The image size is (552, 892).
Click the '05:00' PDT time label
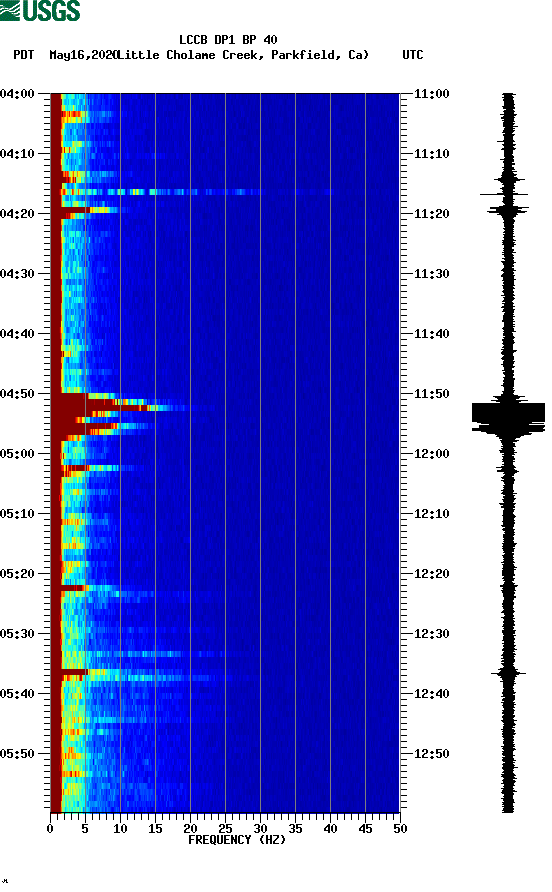click(18, 454)
